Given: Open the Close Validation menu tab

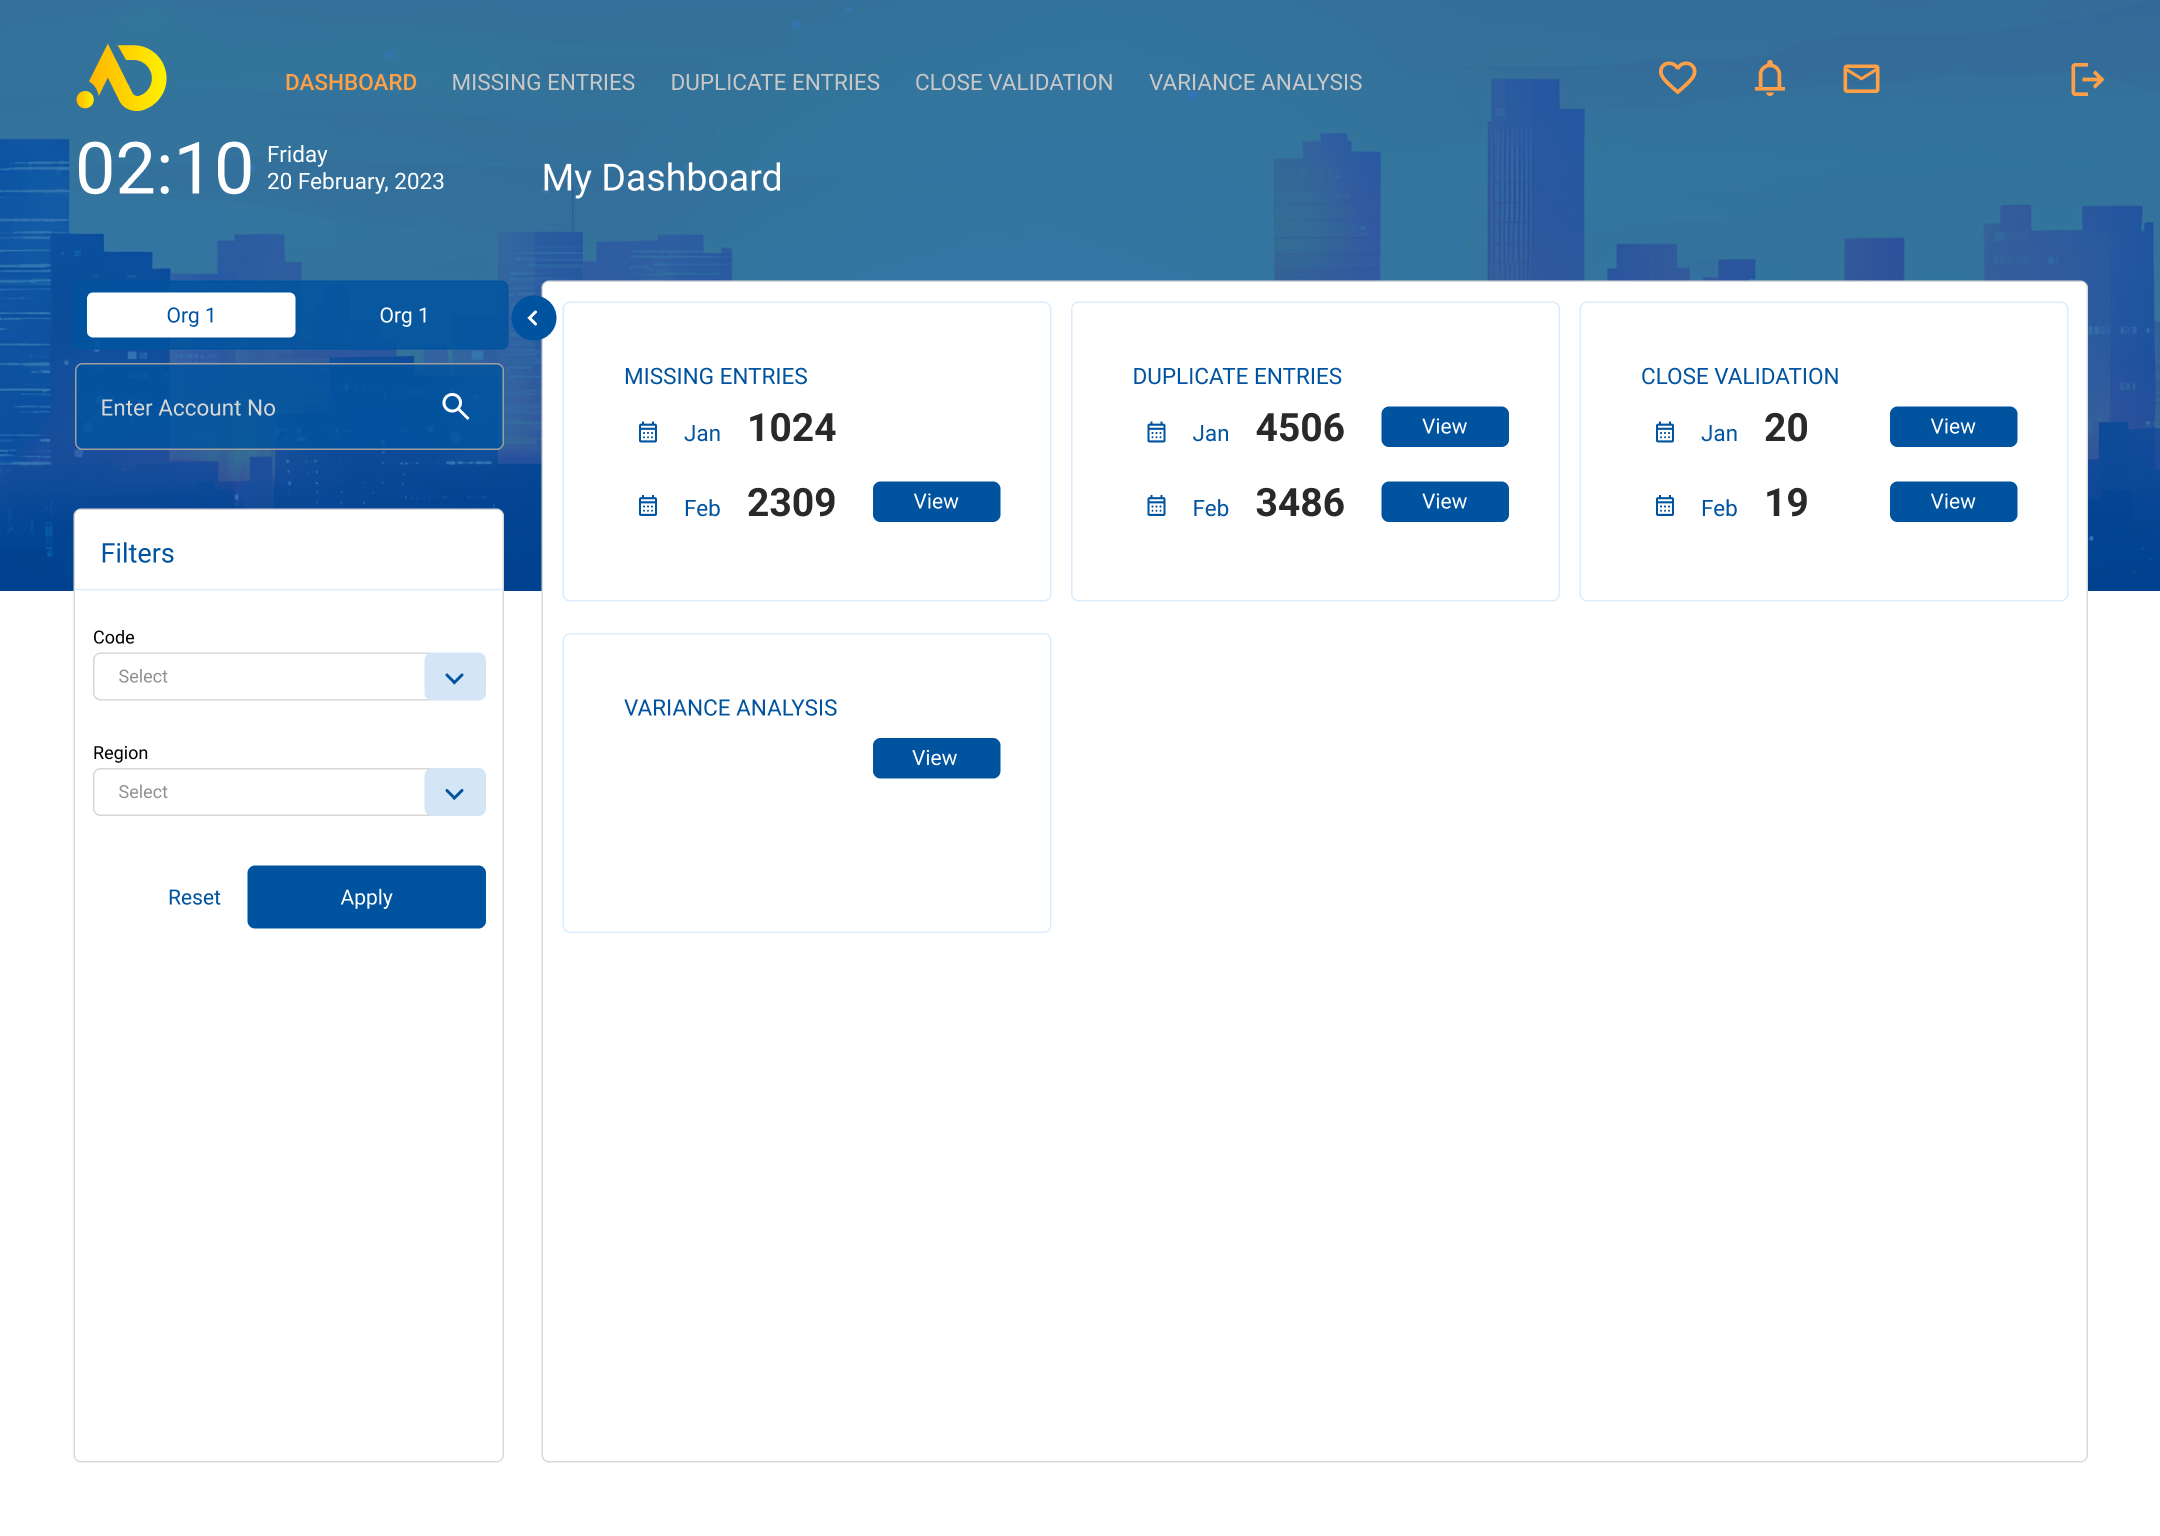Looking at the screenshot, I should click(1013, 82).
